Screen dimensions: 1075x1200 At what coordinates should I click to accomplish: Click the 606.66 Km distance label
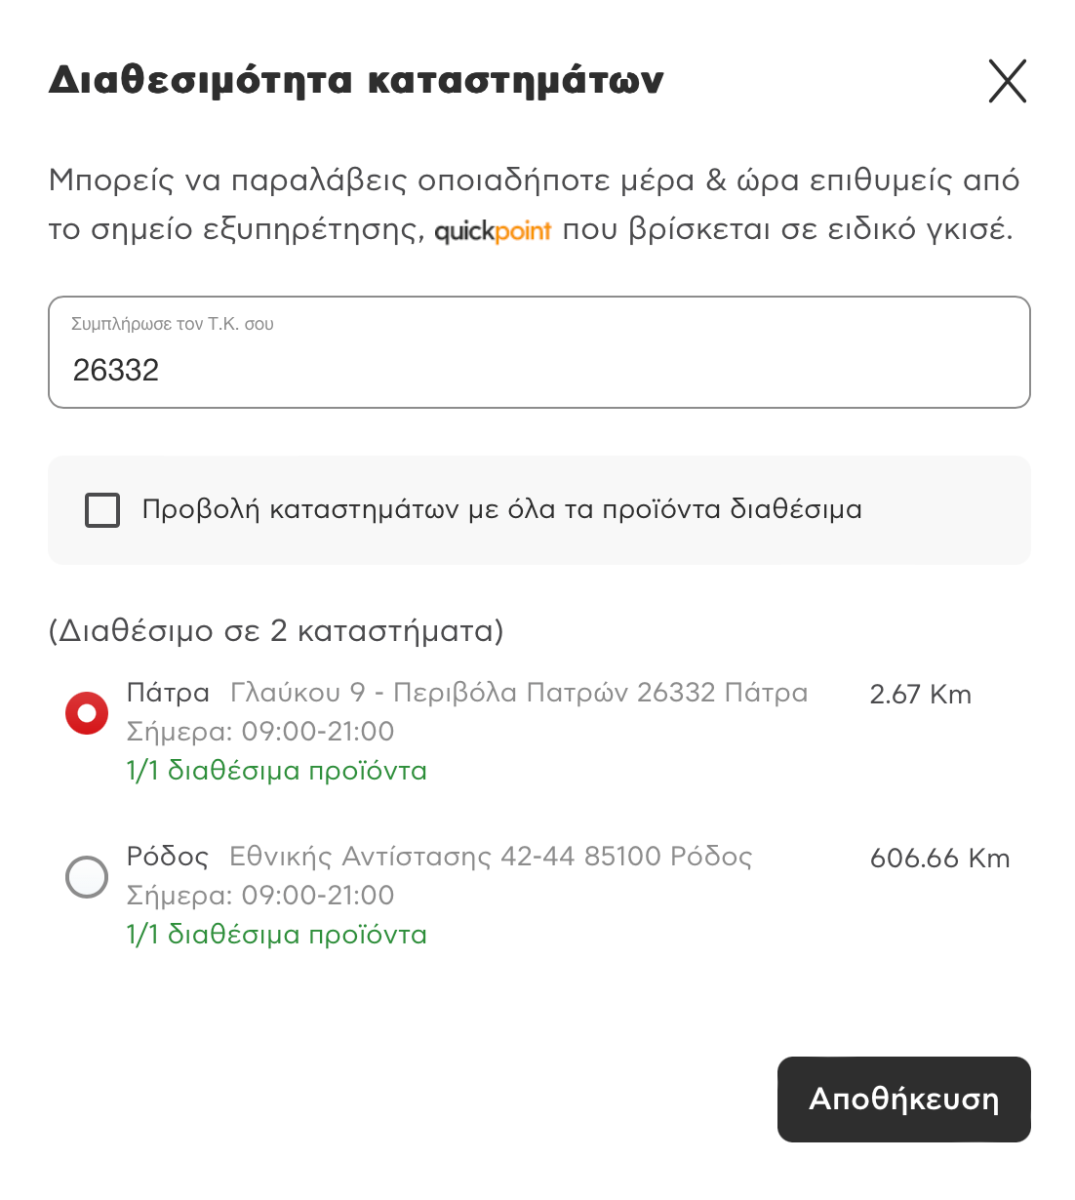coord(940,858)
